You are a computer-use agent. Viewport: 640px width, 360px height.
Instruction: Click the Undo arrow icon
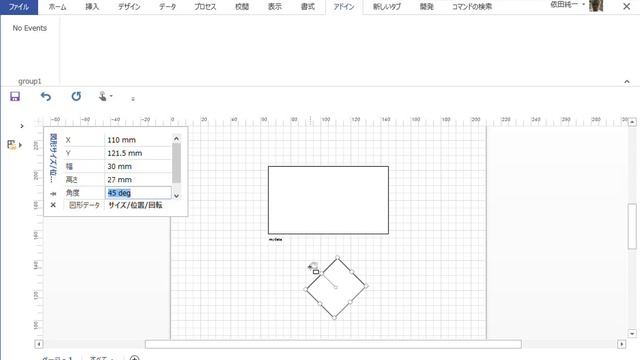pos(46,96)
